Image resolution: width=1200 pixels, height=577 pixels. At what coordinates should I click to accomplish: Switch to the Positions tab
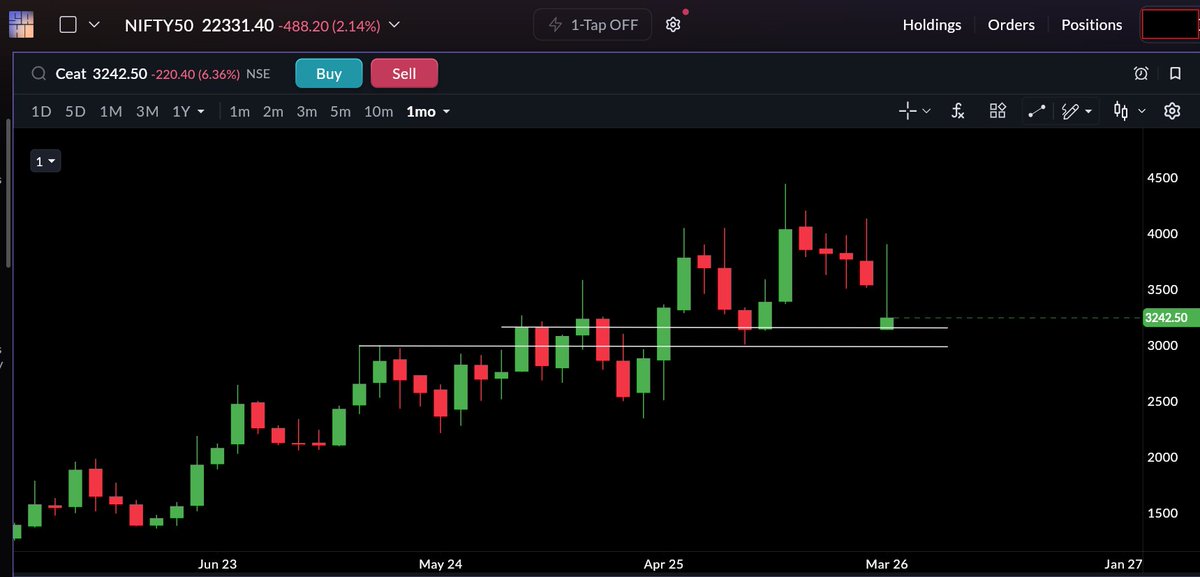pyautogui.click(x=1092, y=25)
